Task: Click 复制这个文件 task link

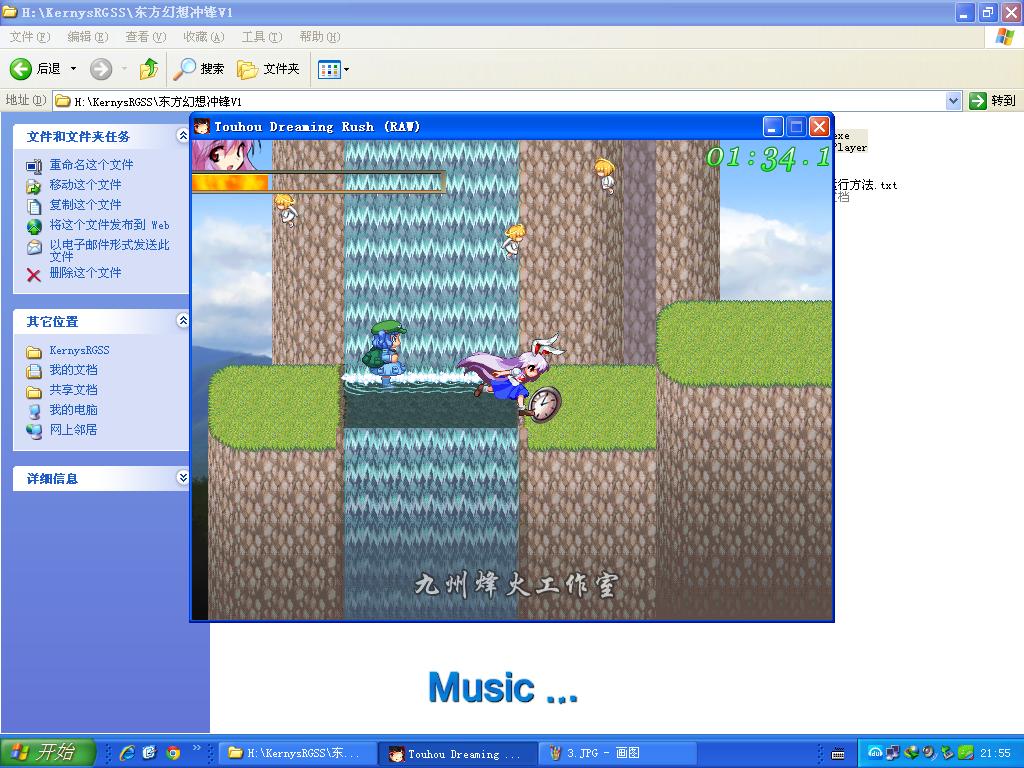Action: 86,204
